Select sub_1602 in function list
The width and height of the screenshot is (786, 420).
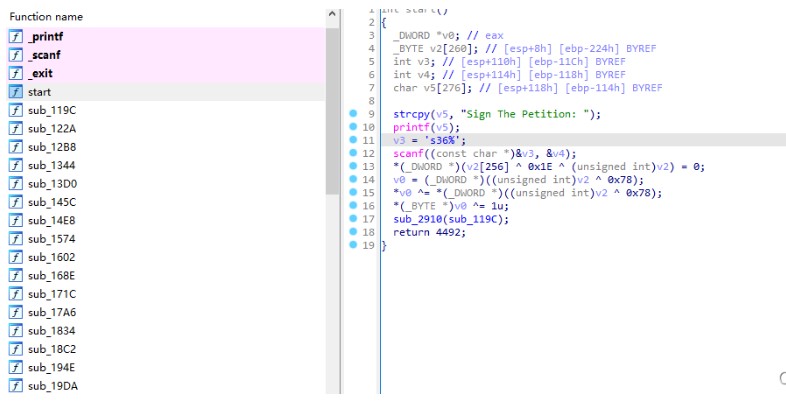[x=166, y=257]
